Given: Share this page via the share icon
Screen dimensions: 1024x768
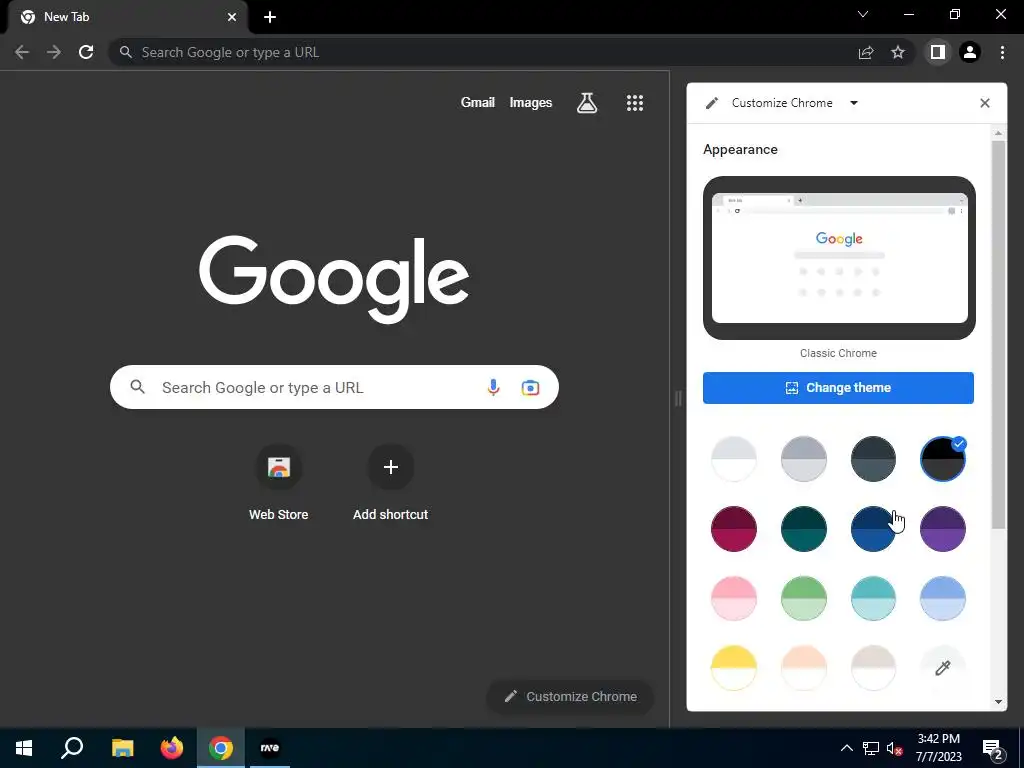Looking at the screenshot, I should click(866, 52).
